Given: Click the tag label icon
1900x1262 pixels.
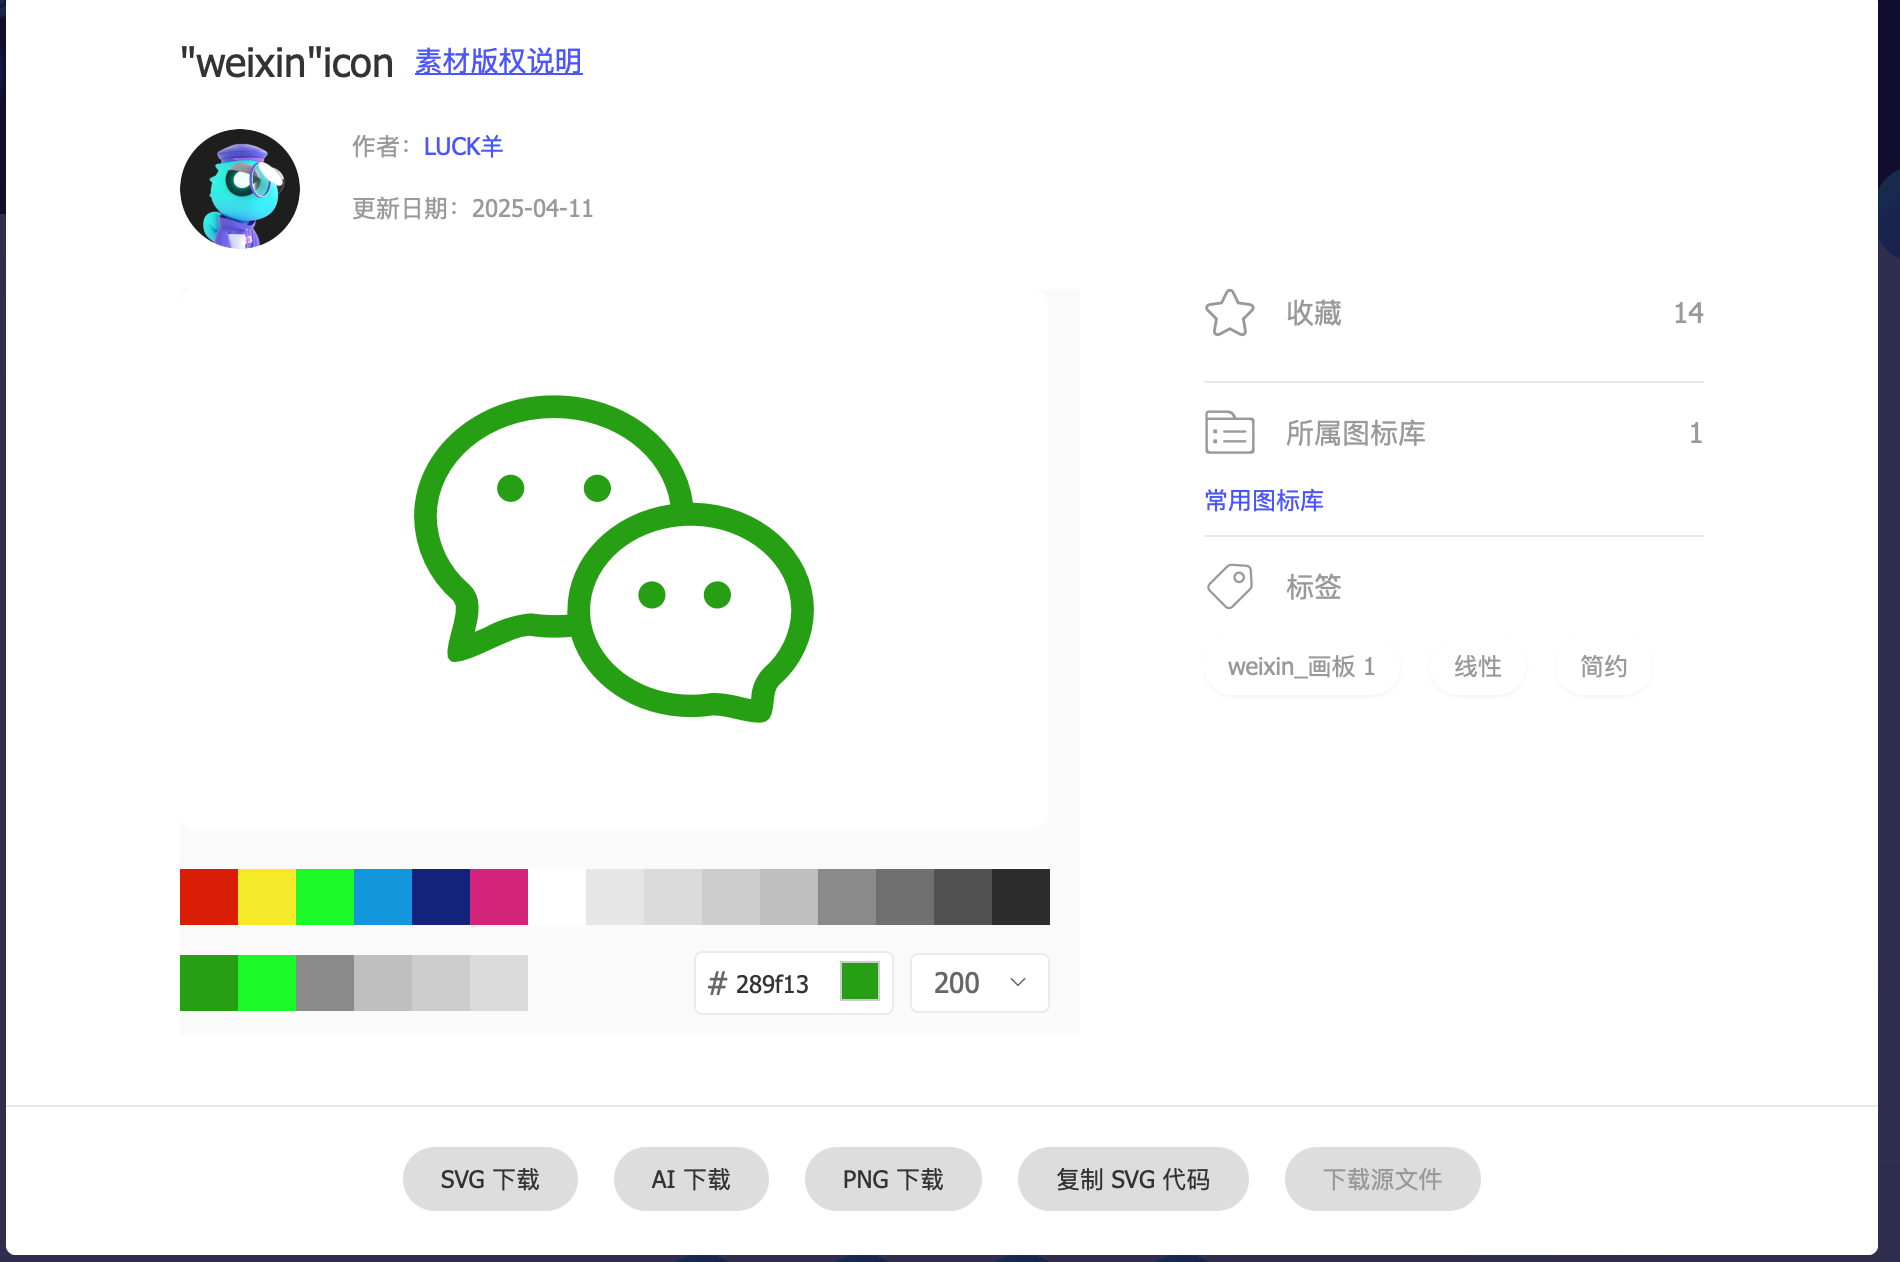Looking at the screenshot, I should 1229,586.
